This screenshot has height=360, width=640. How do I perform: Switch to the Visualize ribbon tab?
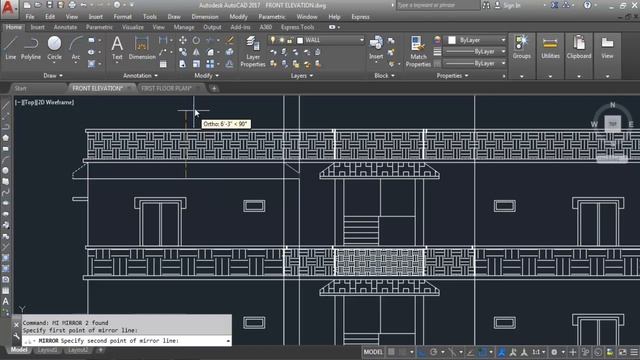click(x=133, y=27)
